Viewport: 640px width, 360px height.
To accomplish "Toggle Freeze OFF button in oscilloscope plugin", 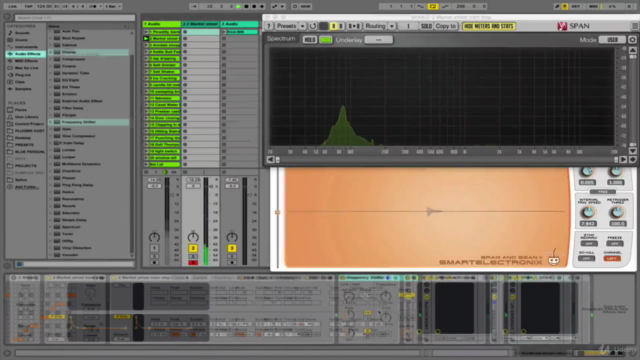I will point(614,243).
